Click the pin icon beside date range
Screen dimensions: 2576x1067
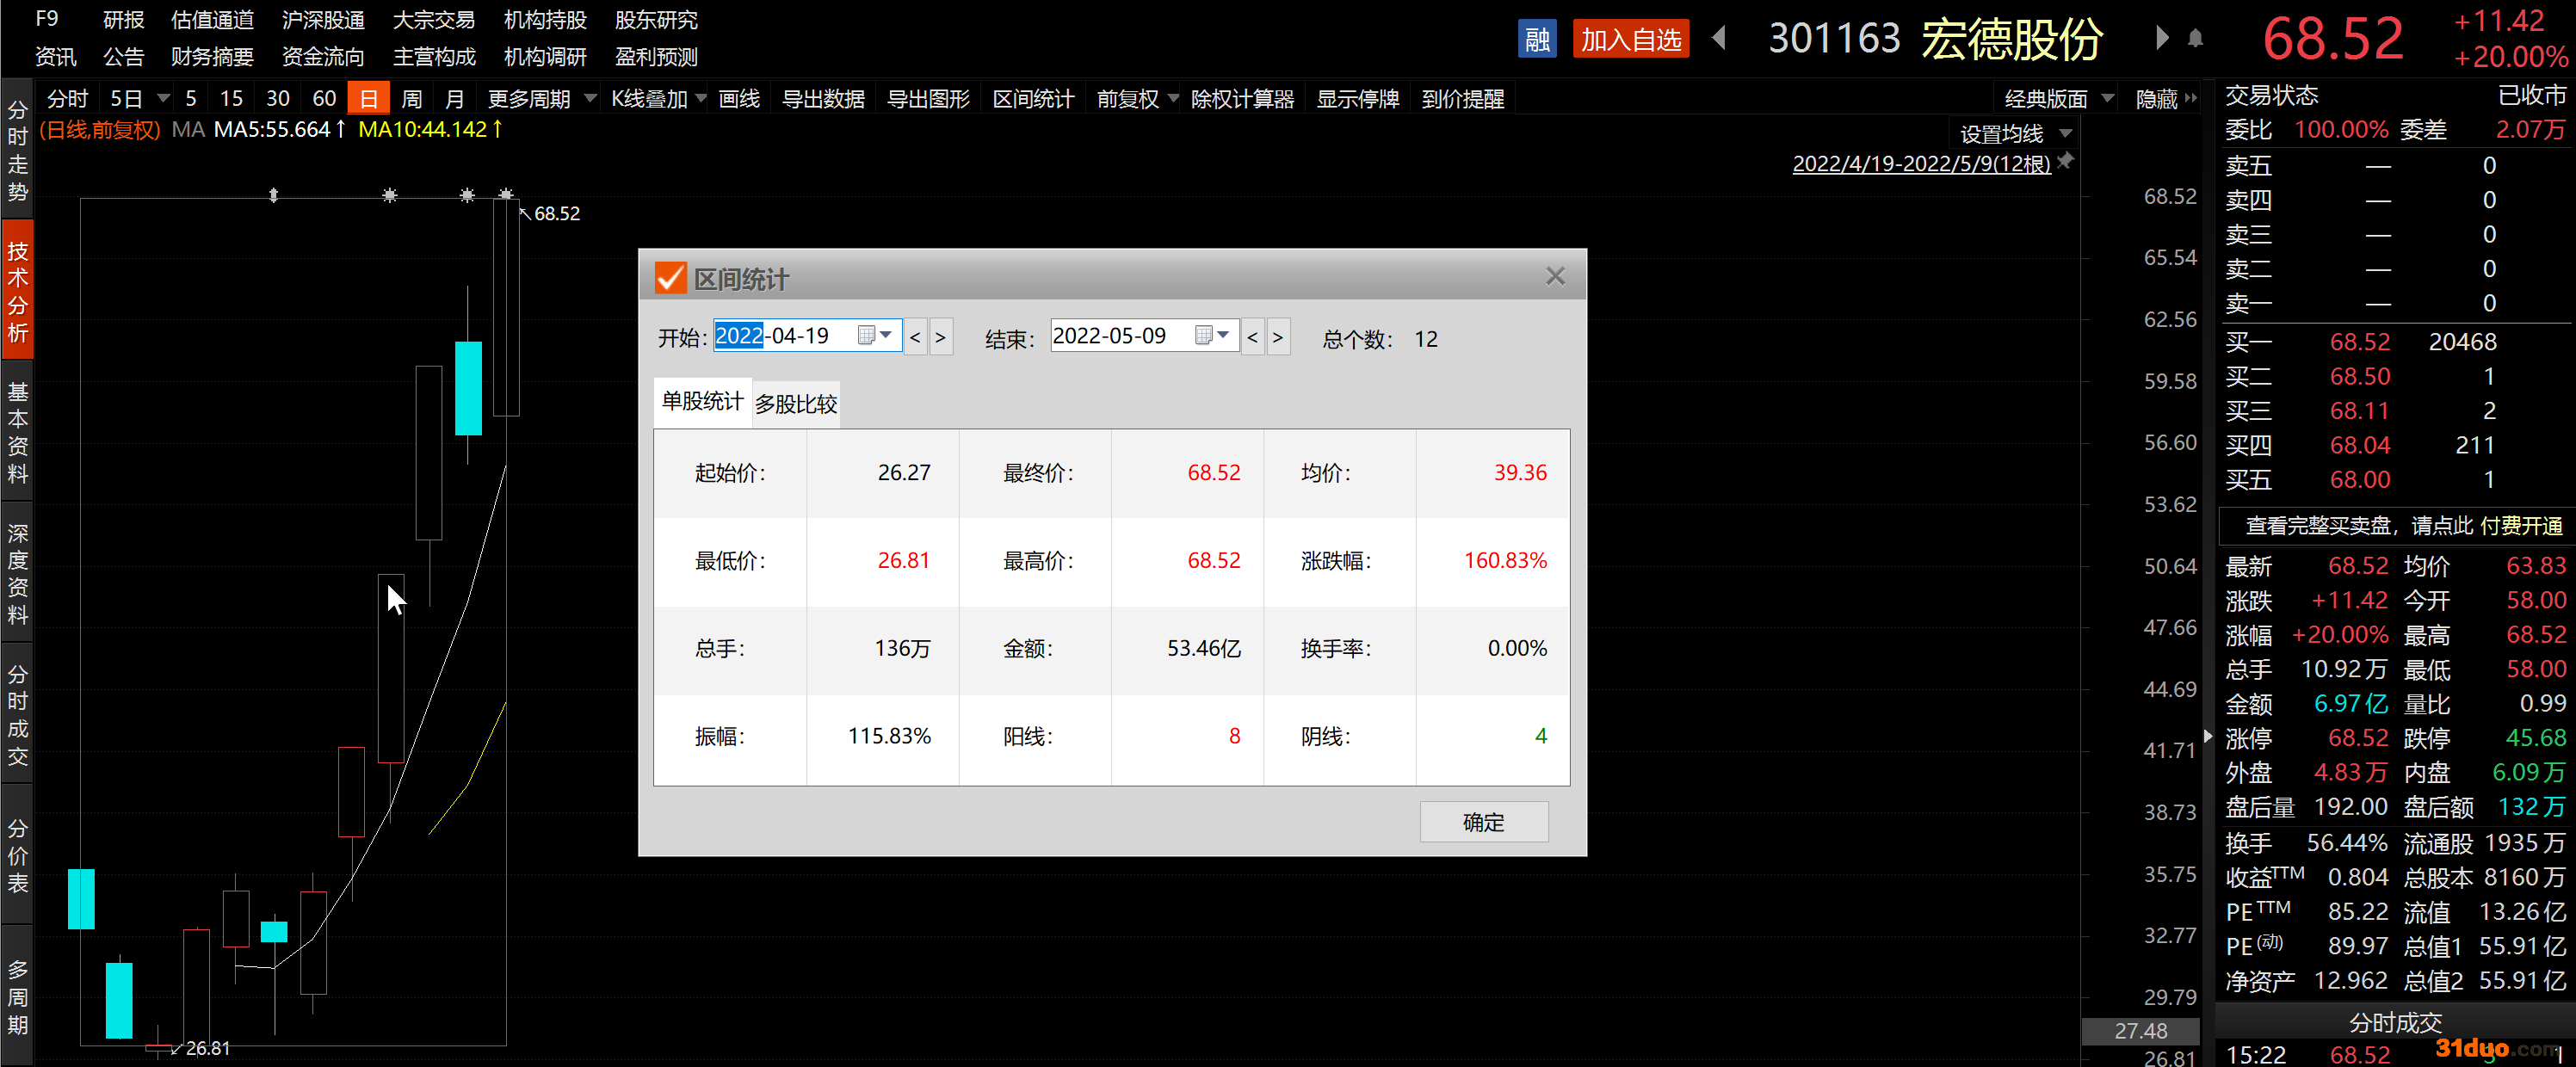pyautogui.click(x=2066, y=161)
